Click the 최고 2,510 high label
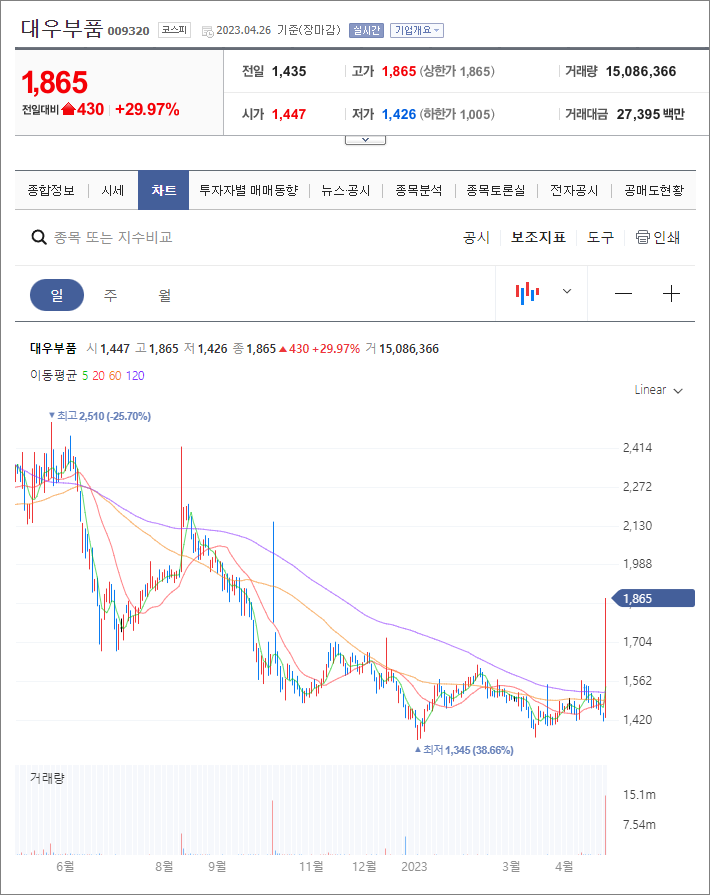 (100, 416)
